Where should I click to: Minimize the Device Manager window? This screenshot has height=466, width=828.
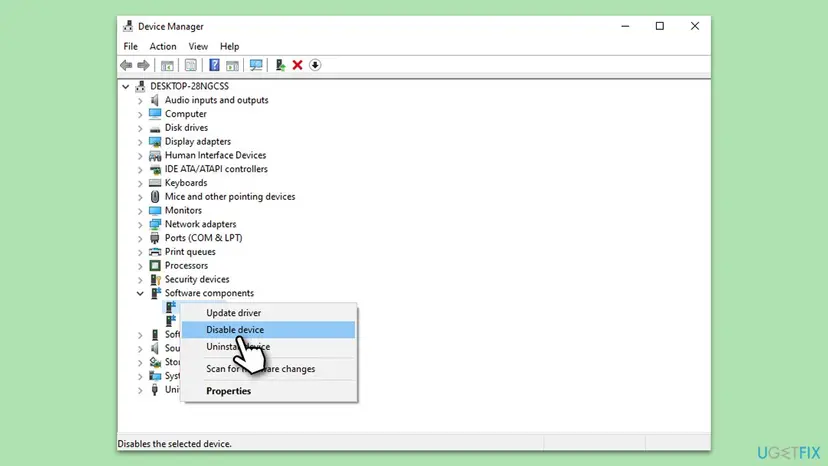coord(625,26)
